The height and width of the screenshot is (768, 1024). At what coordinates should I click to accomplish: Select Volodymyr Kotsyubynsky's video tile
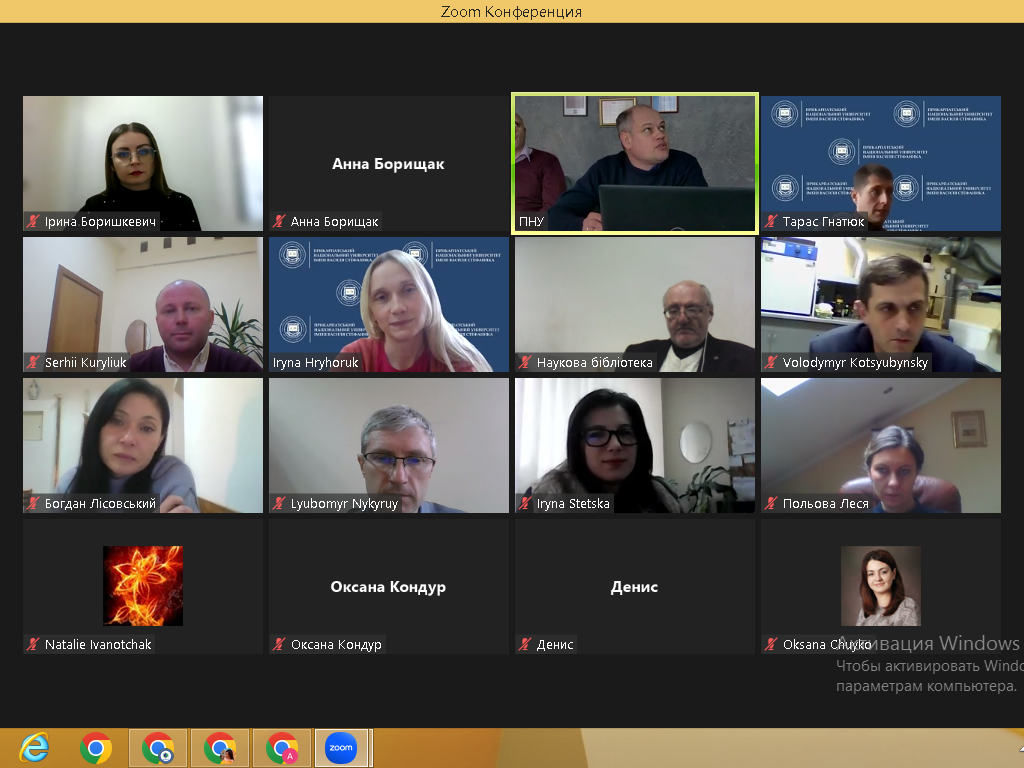coord(880,304)
